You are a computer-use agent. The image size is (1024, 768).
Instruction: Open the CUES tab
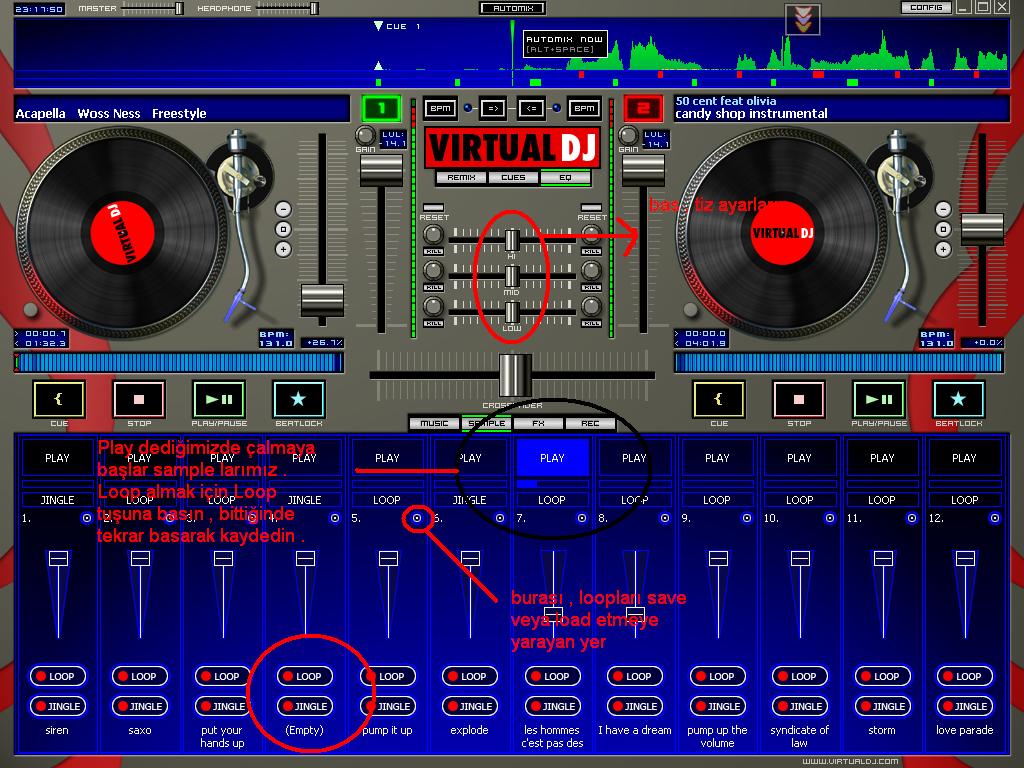[513, 178]
